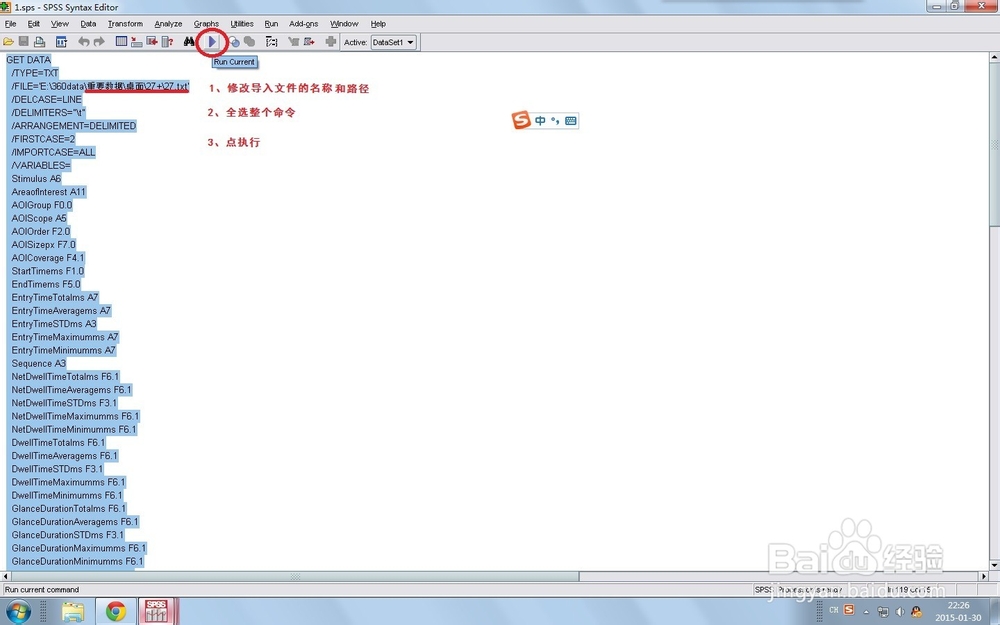1000x625 pixels.
Task: Open Google Chrome from taskbar
Action: pyautogui.click(x=115, y=611)
